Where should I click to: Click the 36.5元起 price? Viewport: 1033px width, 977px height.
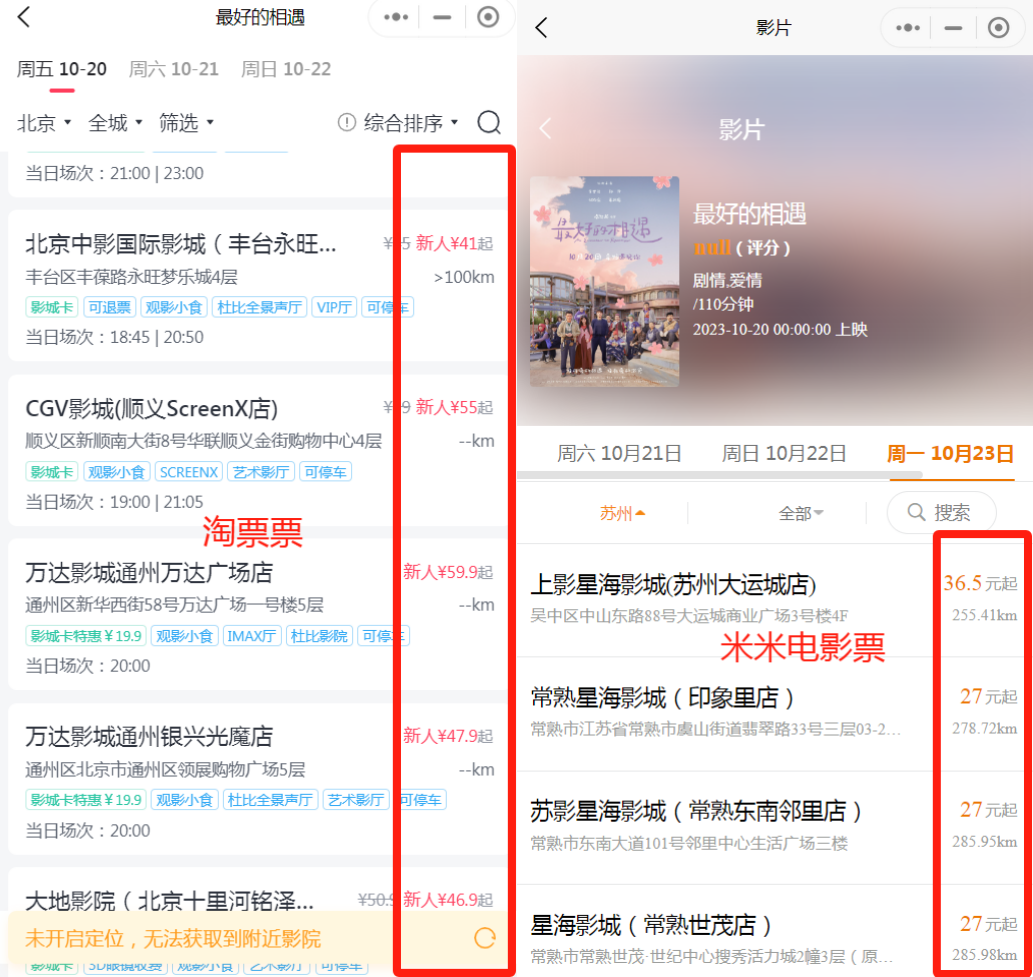[980, 583]
